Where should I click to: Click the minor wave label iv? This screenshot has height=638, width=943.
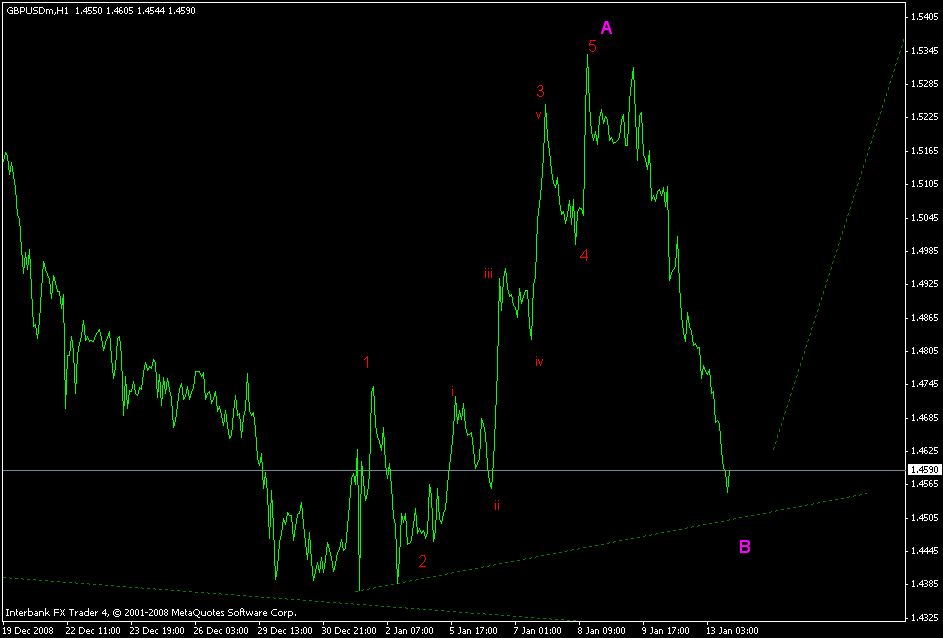[x=539, y=363]
